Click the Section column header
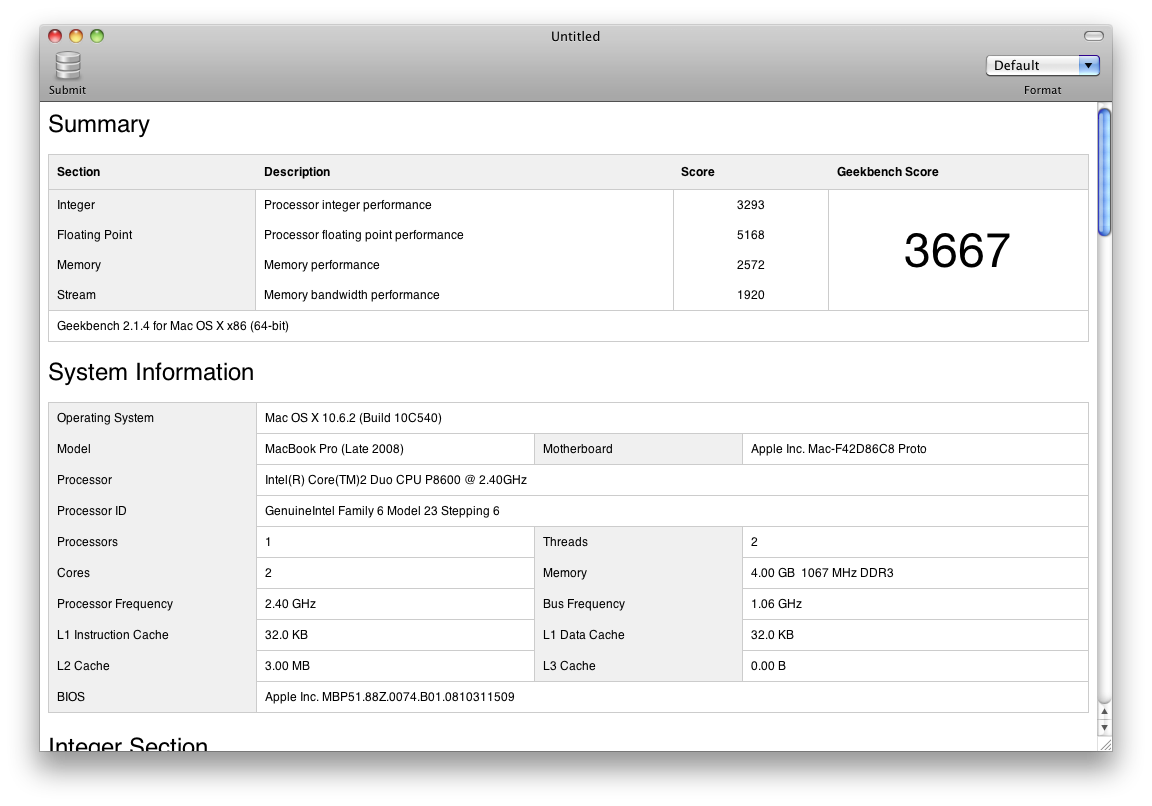Image resolution: width=1152 pixels, height=806 pixels. pyautogui.click(x=79, y=172)
